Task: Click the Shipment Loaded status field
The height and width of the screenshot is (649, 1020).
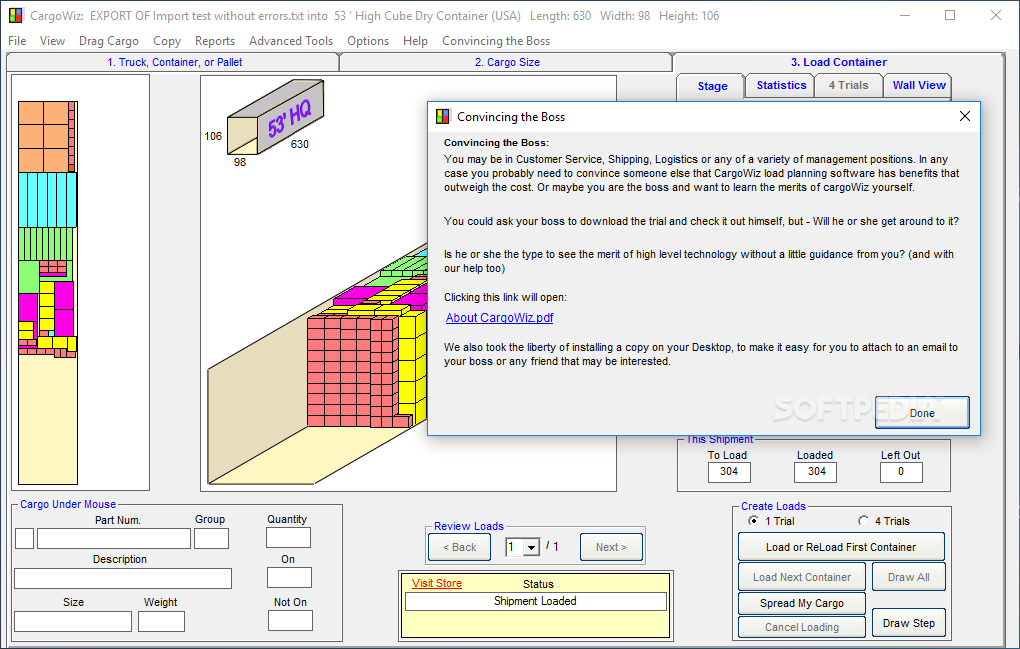Action: tap(535, 602)
